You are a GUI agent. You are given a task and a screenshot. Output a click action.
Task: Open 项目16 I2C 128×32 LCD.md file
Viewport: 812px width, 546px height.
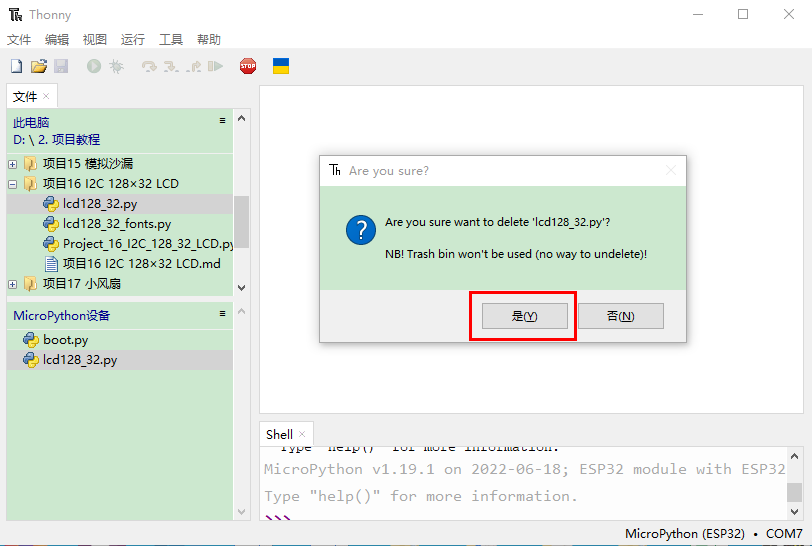tap(141, 264)
